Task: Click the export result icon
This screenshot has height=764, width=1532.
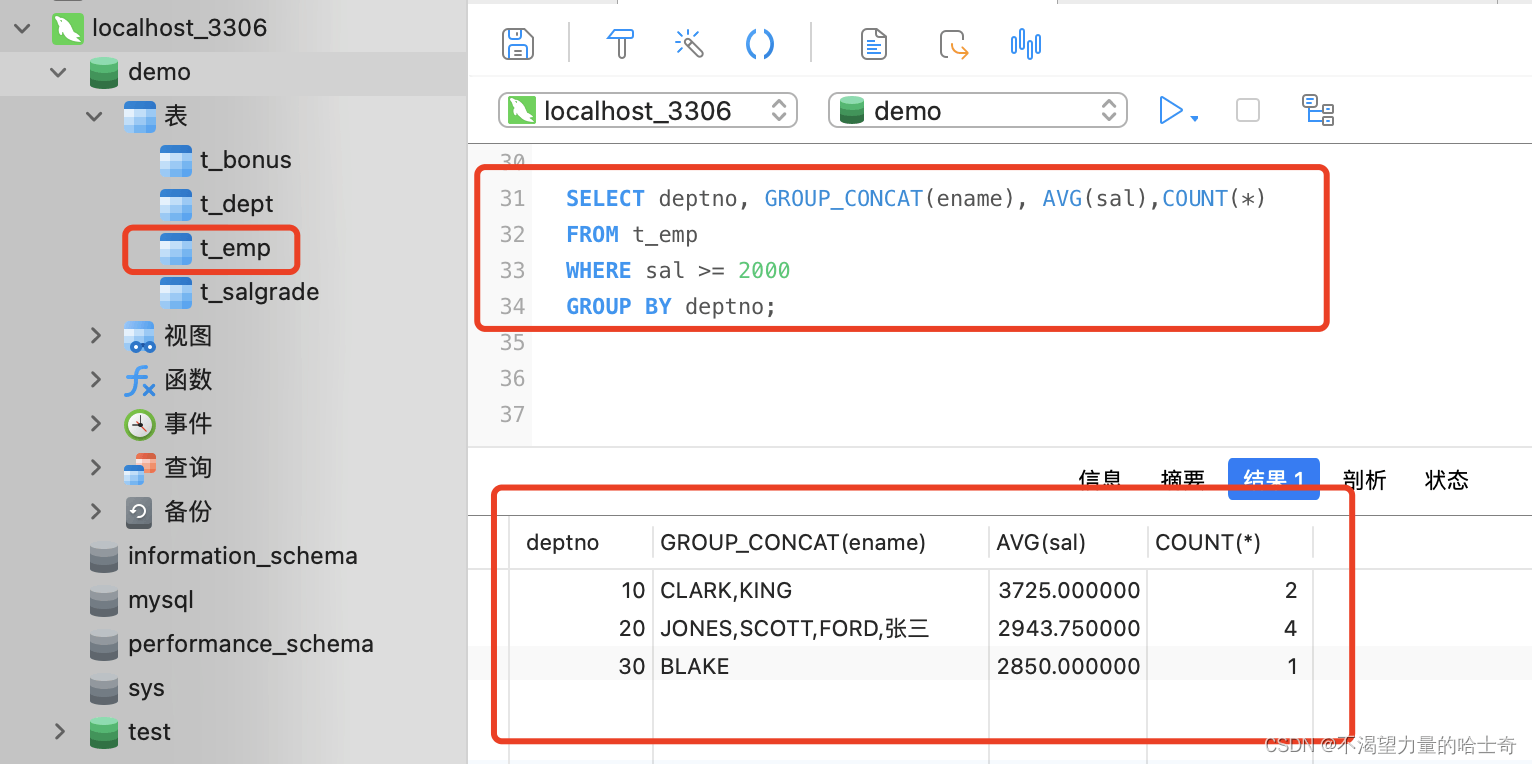Action: click(953, 44)
